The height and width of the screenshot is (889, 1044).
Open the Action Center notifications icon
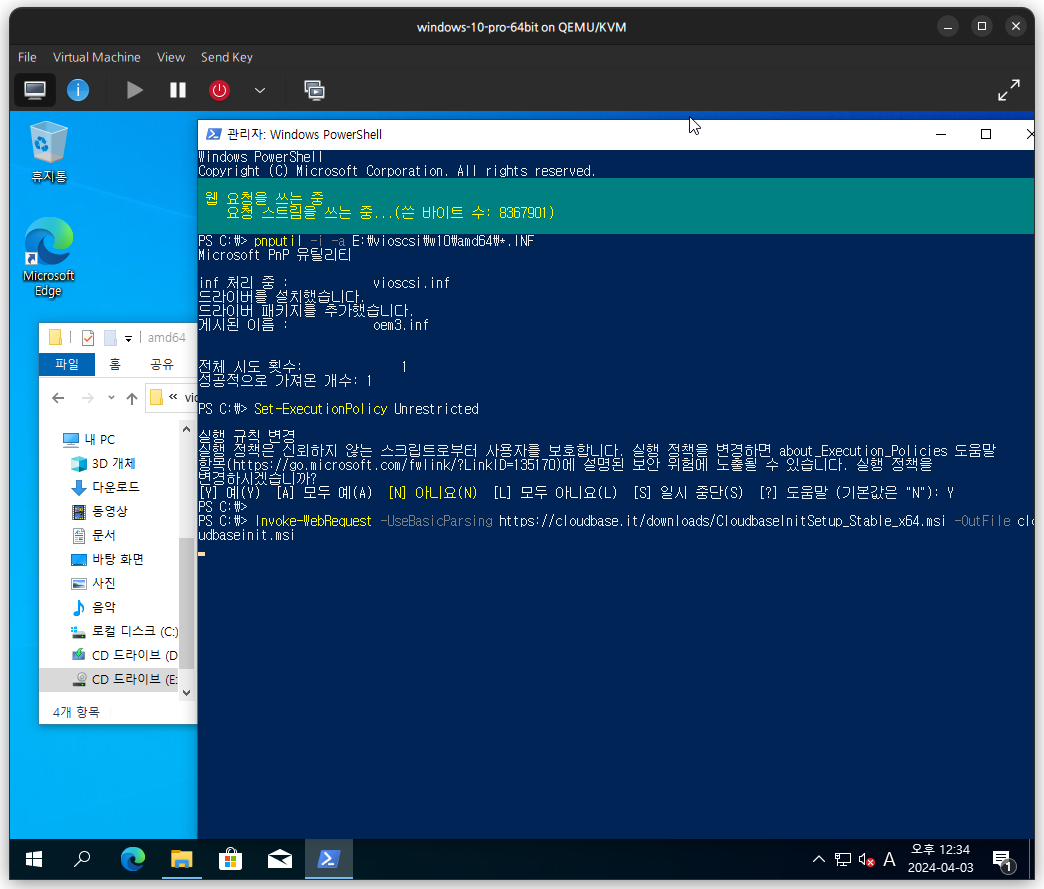1003,860
